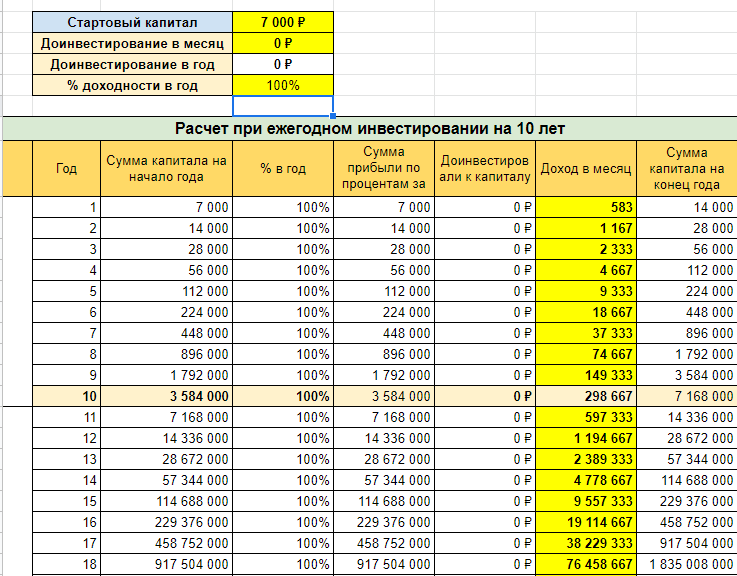Select the 0 ₽ reinvestment cell in year 7 row
Viewport: 737px width, 576px height.
(485, 333)
